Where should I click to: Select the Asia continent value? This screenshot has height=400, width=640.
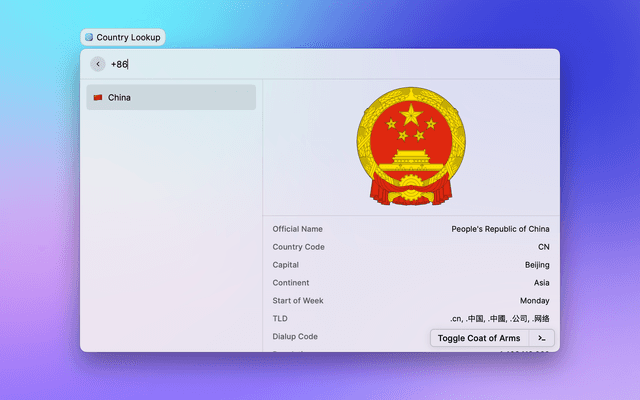point(541,283)
